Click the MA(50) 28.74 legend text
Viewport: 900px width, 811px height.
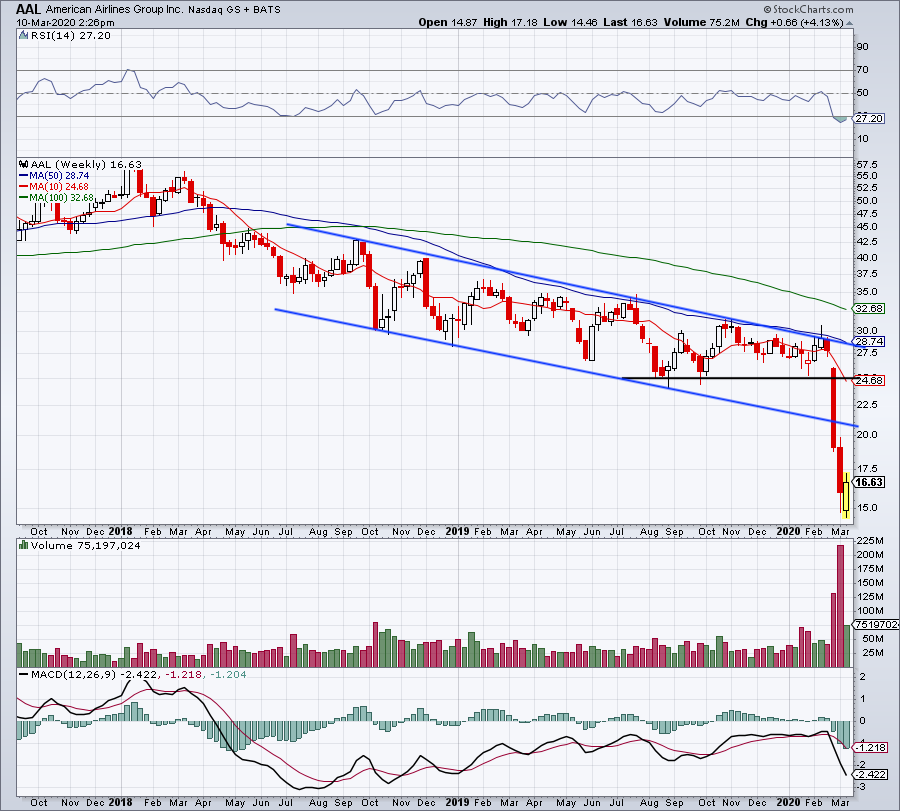pos(59,176)
